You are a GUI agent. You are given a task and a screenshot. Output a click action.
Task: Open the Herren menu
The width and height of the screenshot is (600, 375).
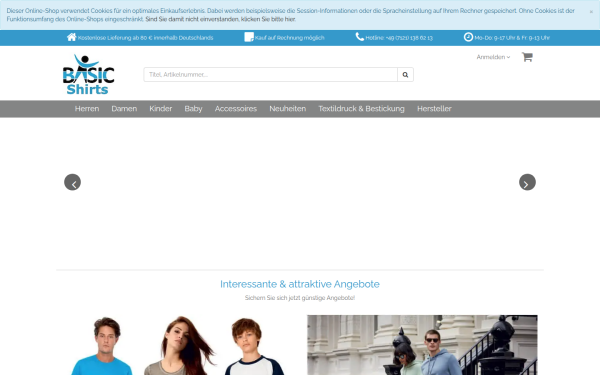[87, 109]
